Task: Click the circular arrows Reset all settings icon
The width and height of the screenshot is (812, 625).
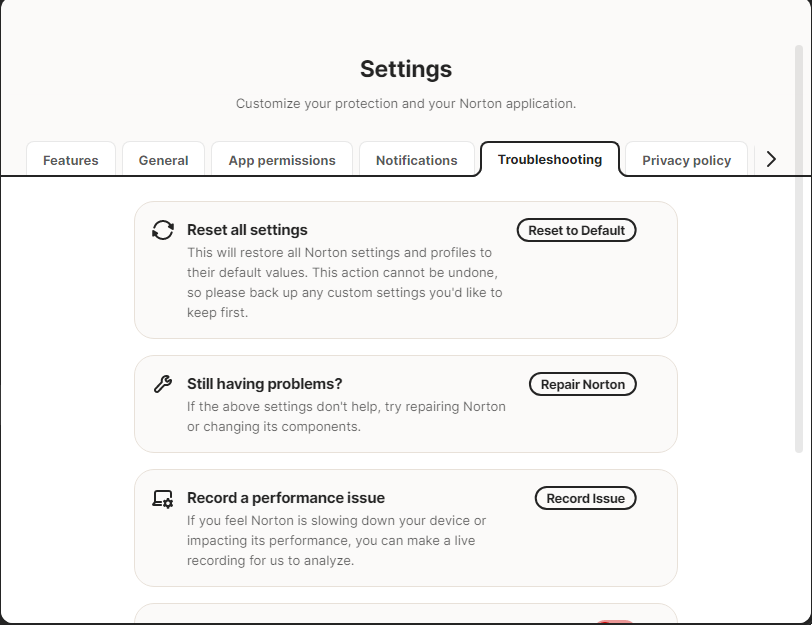Action: coord(163,230)
